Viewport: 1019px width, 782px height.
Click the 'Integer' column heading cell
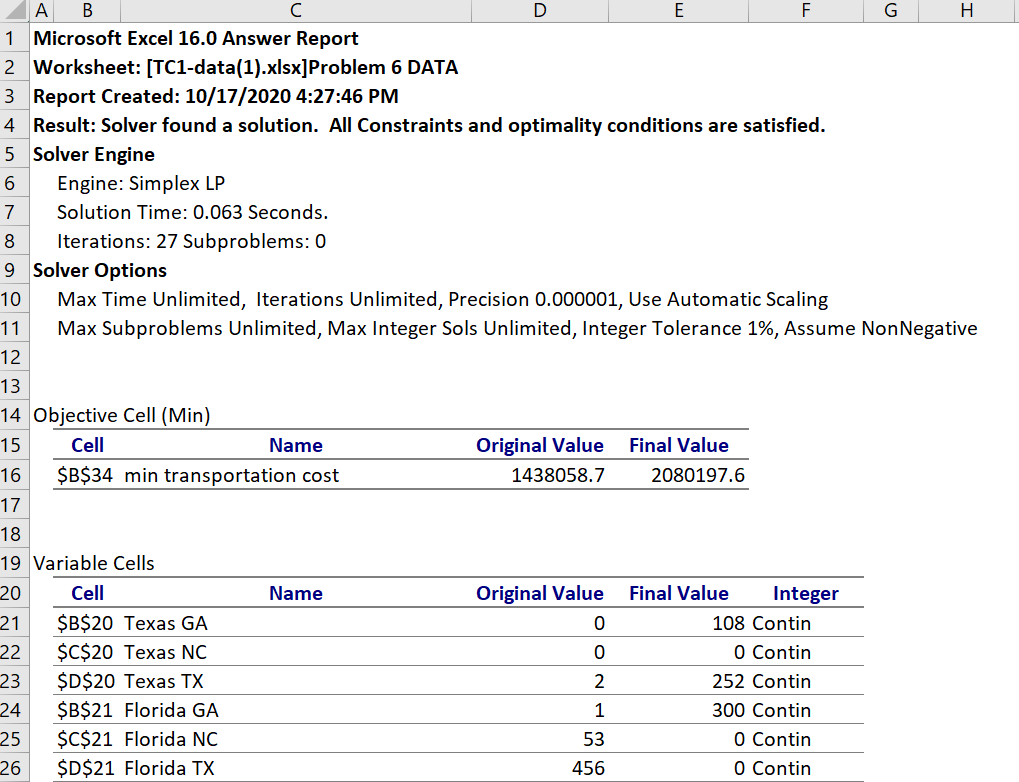pyautogui.click(x=805, y=593)
